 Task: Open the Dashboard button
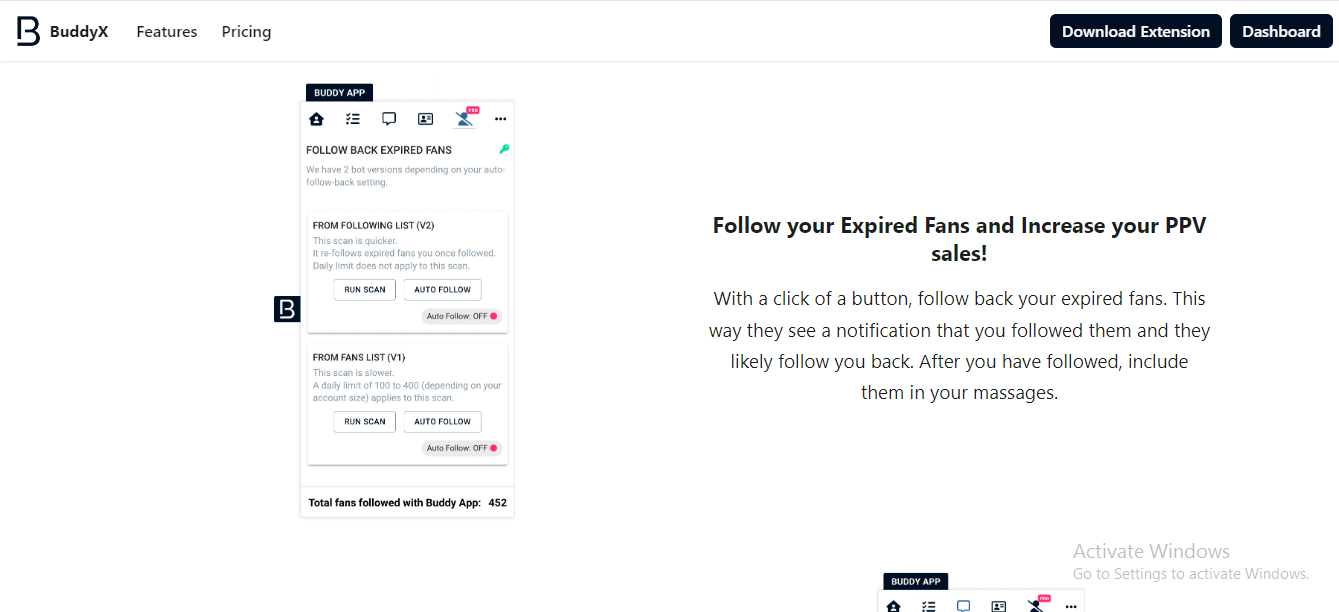[x=1281, y=31]
